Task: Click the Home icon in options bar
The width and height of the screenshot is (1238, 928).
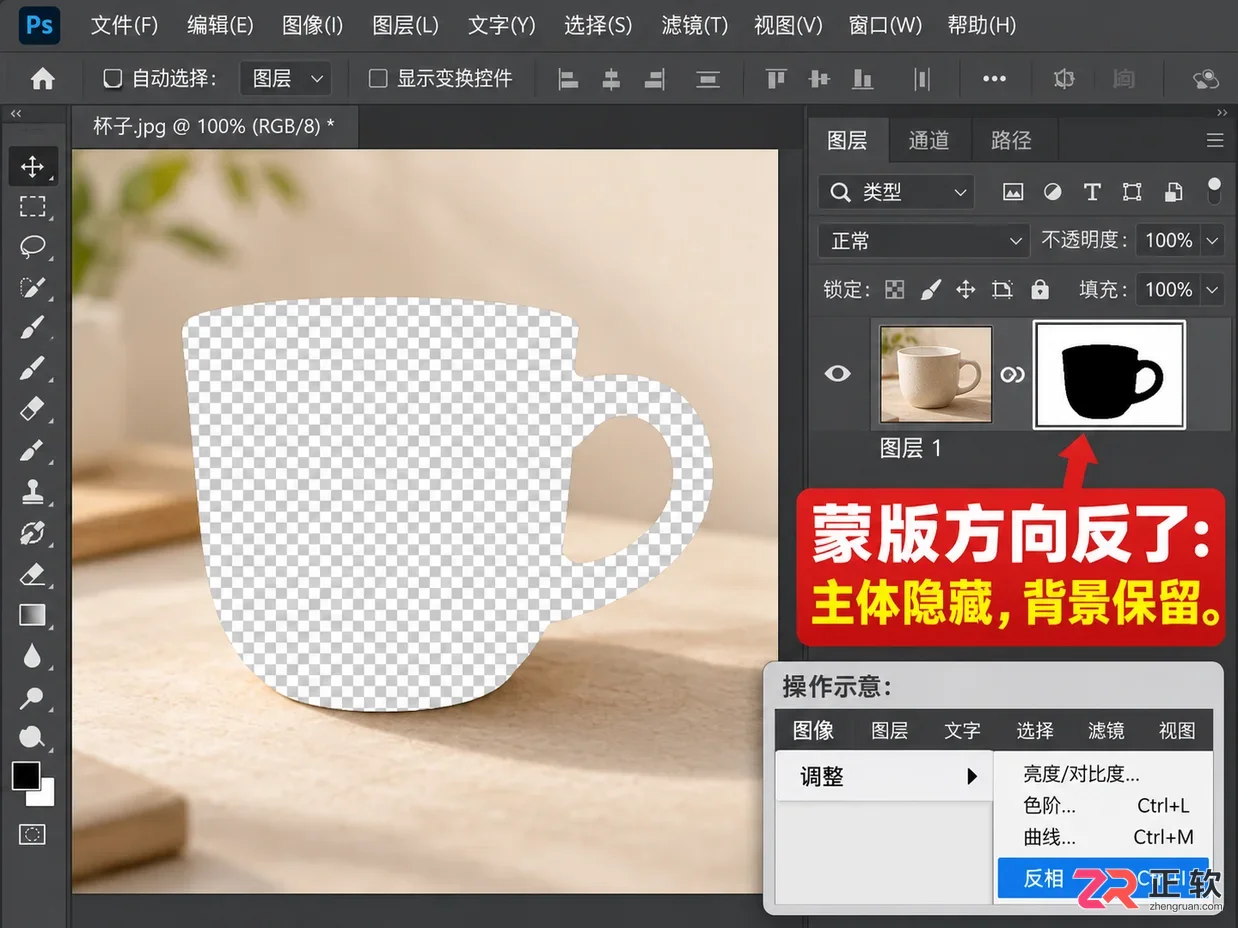Action: tap(42, 78)
